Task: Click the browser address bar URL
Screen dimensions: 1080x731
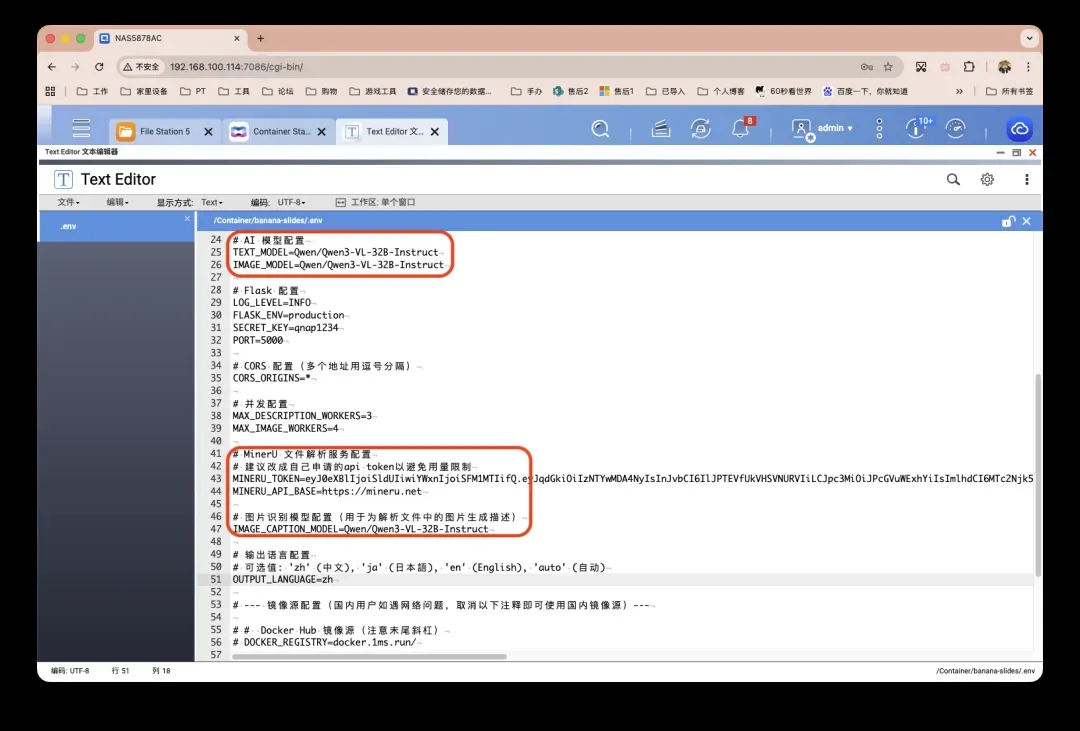Action: coord(236,67)
